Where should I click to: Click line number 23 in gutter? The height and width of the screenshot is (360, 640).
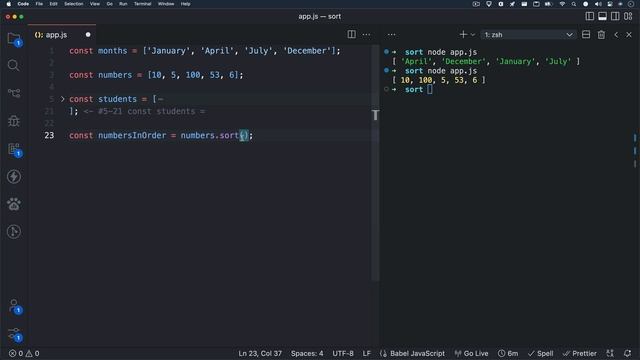(49, 135)
